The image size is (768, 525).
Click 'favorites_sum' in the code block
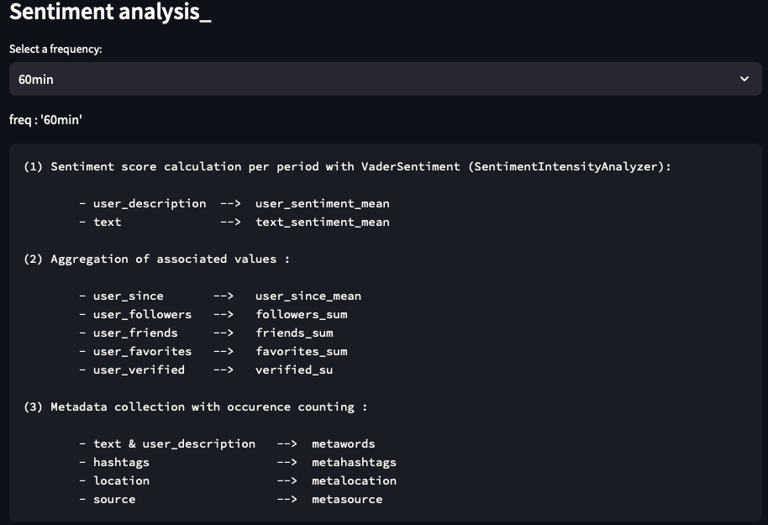click(x=301, y=351)
